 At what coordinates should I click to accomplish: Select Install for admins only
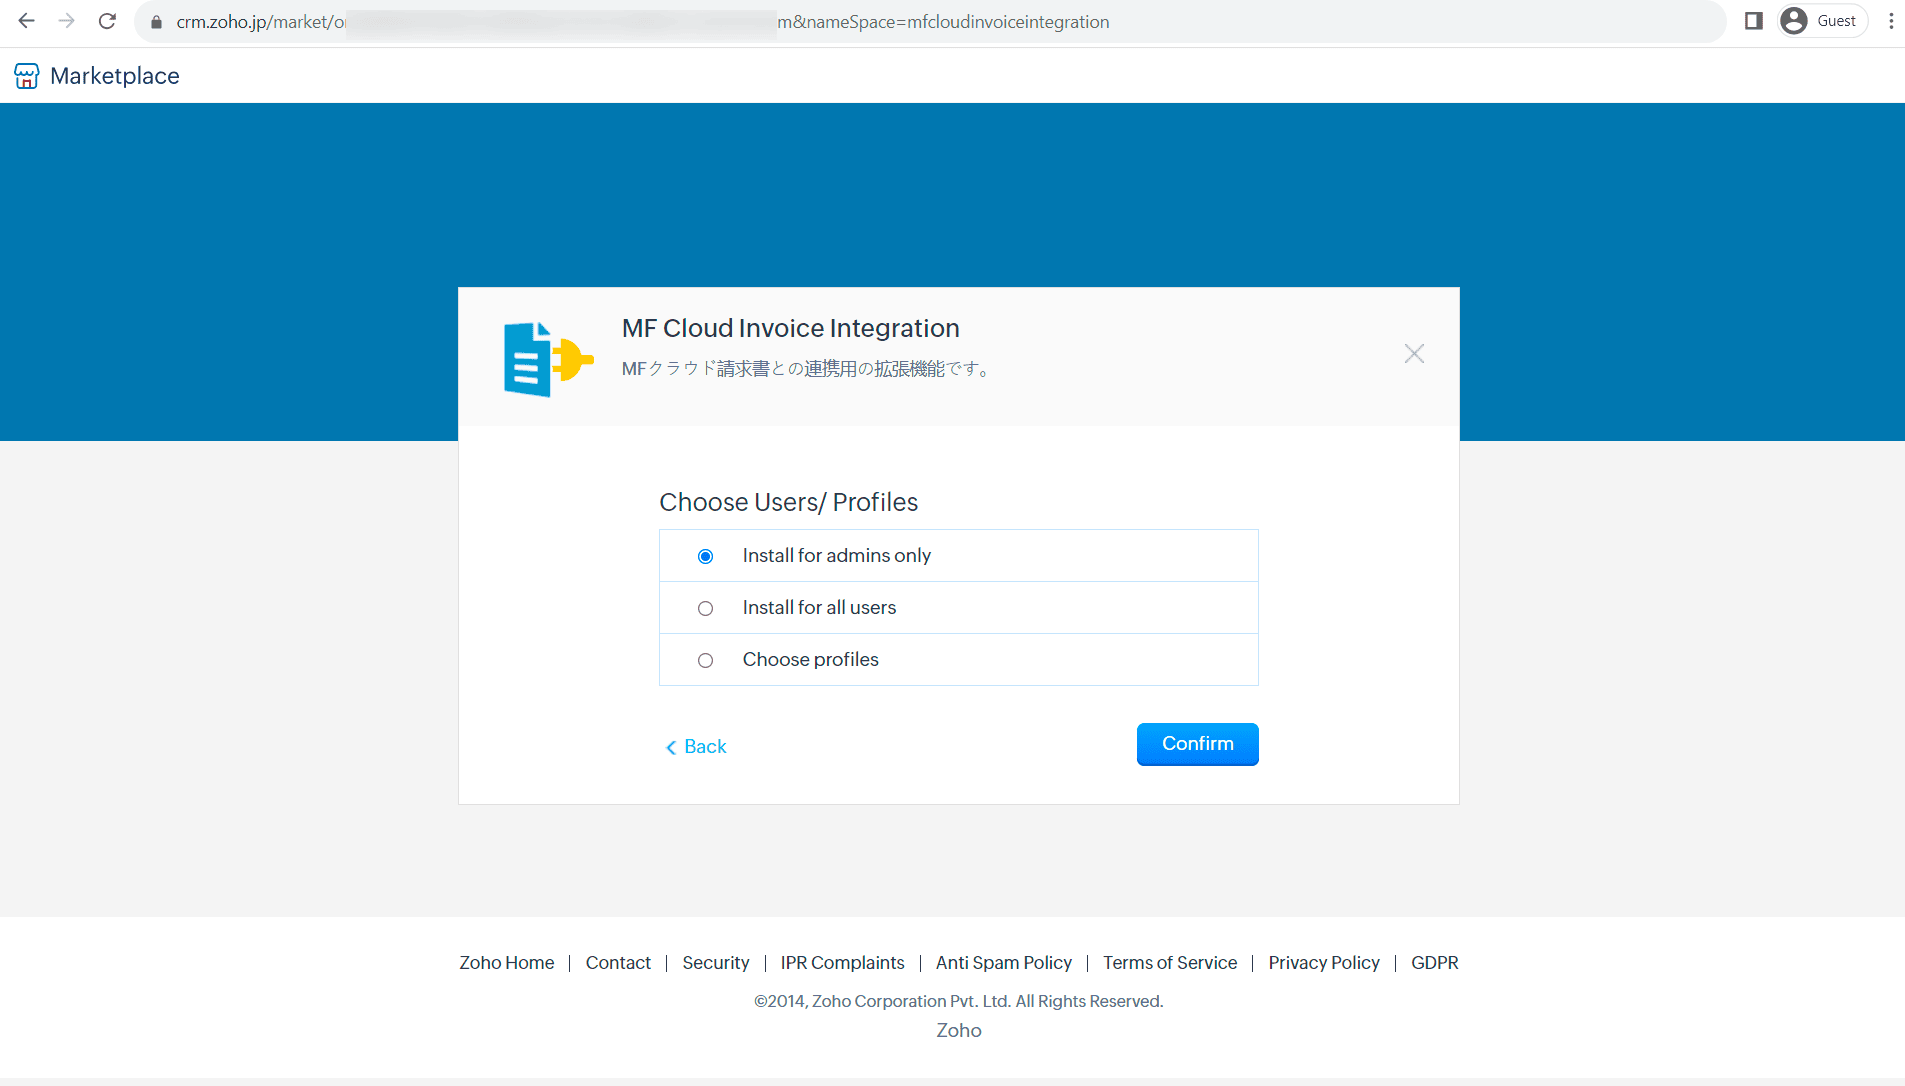click(x=705, y=556)
